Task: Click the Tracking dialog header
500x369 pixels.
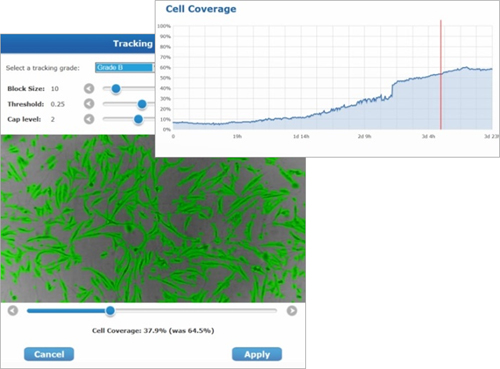Action: (x=78, y=44)
